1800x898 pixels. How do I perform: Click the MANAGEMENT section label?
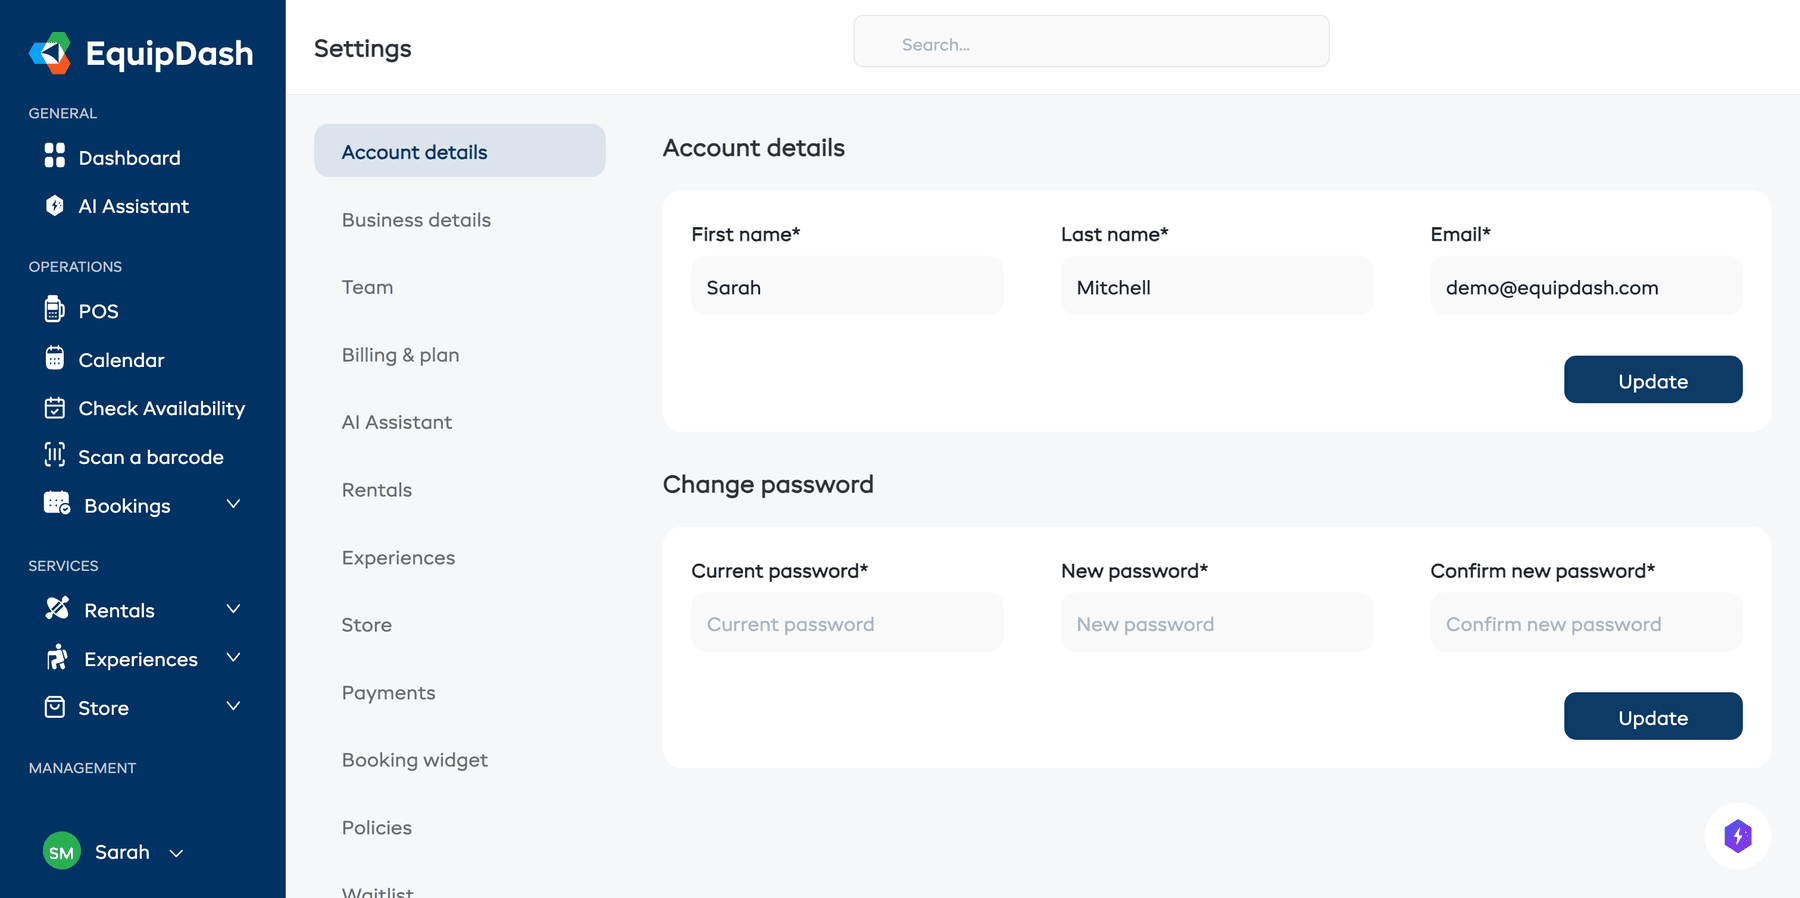(82, 768)
